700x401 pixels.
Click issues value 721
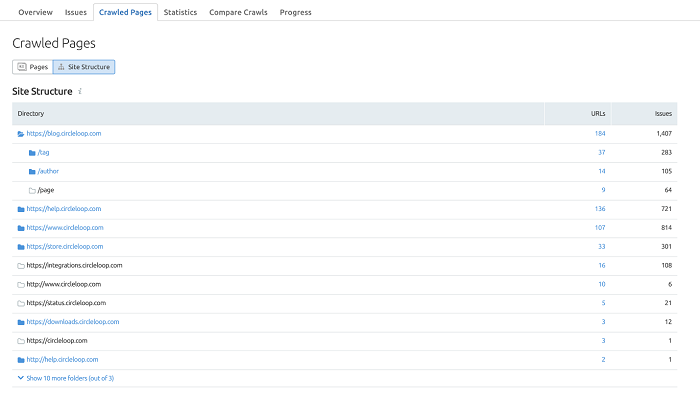(x=667, y=209)
